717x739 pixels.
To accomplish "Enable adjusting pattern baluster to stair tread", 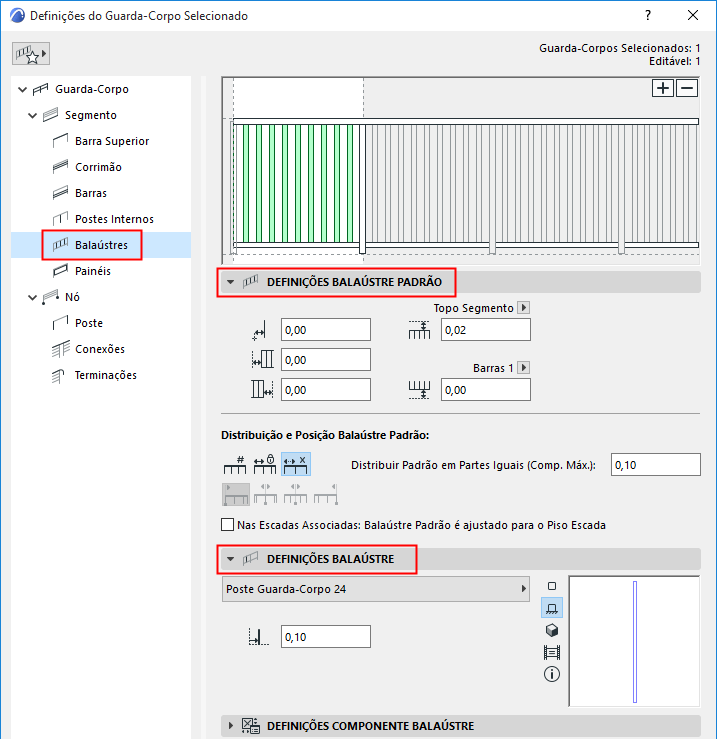I will pos(227,525).
